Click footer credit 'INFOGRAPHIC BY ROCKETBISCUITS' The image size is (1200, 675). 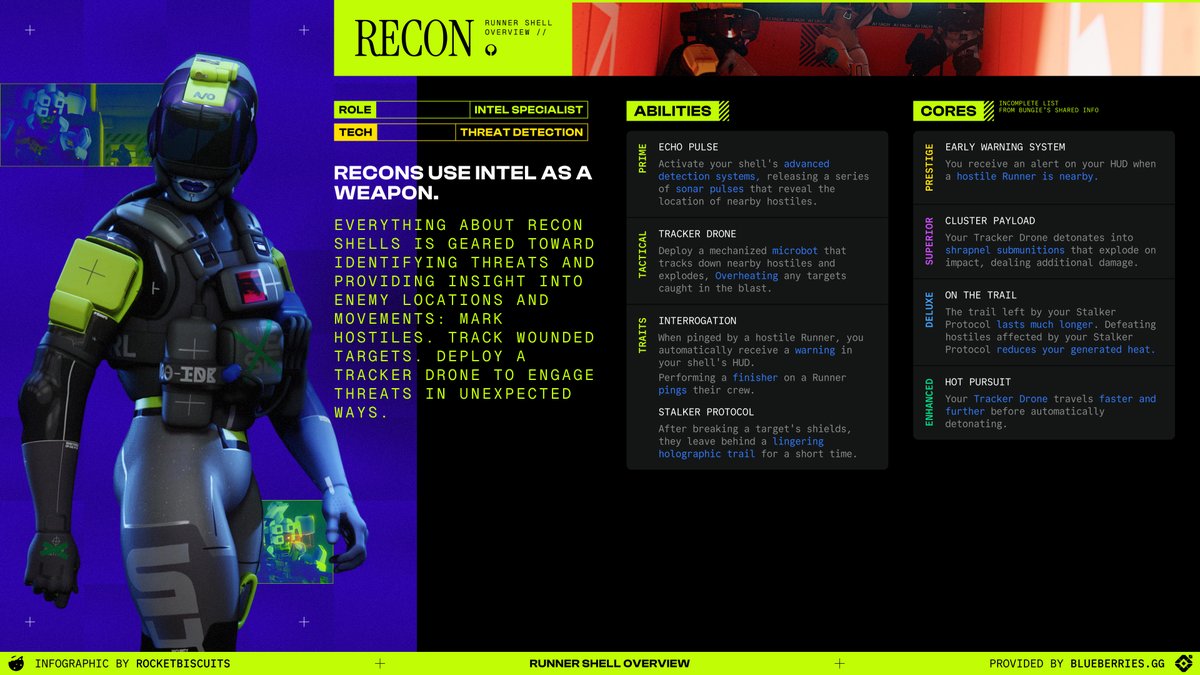coord(132,664)
